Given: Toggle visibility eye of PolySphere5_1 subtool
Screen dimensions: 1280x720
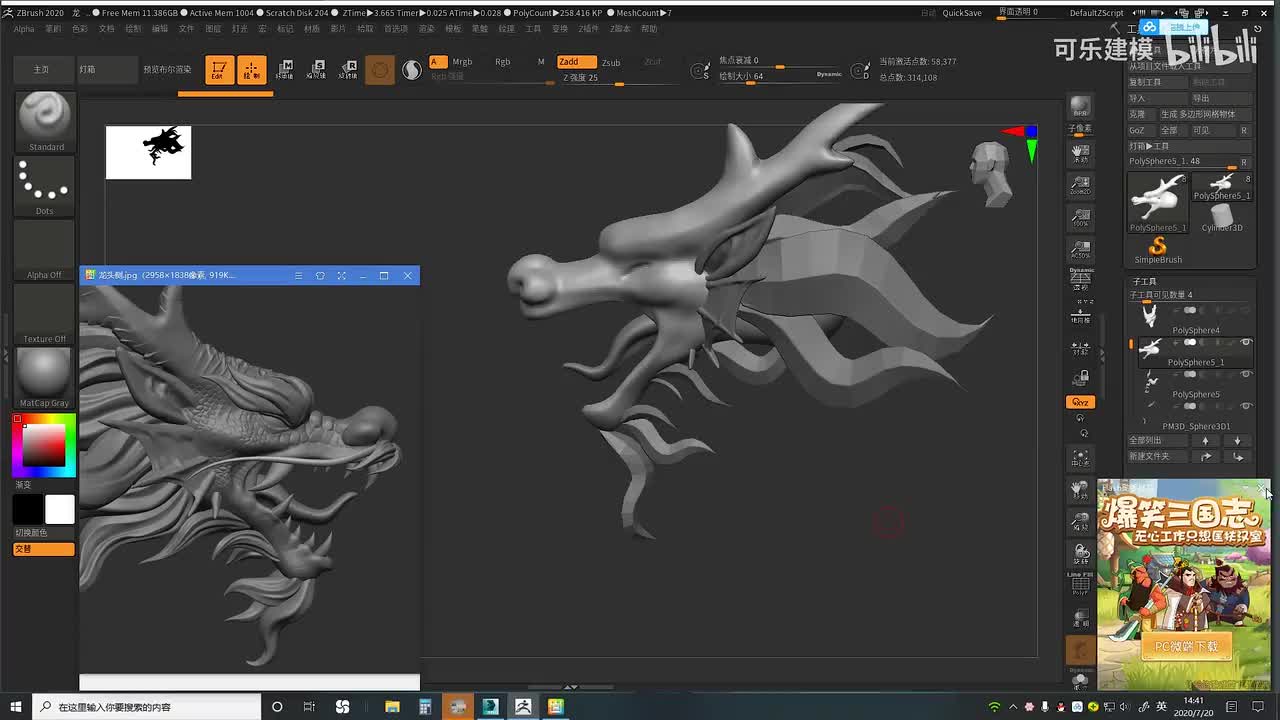Looking at the screenshot, I should [1246, 343].
